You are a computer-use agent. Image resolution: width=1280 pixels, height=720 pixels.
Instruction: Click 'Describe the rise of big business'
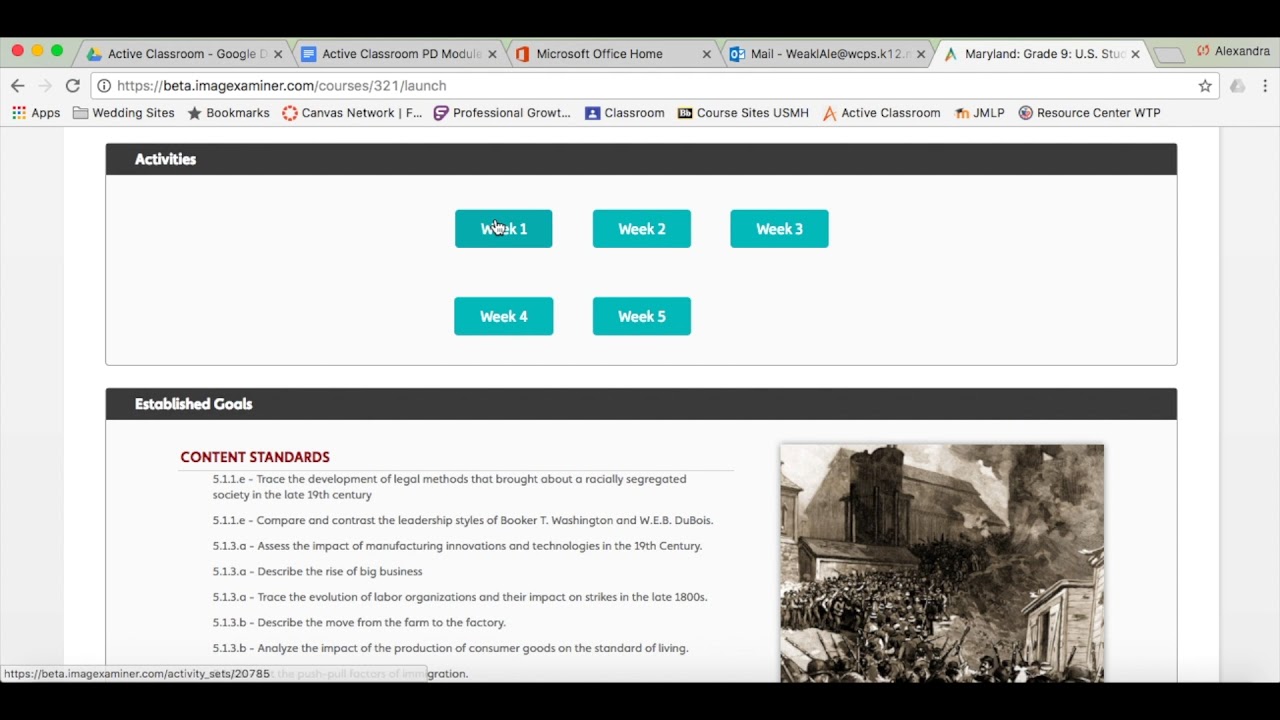pyautogui.click(x=317, y=572)
